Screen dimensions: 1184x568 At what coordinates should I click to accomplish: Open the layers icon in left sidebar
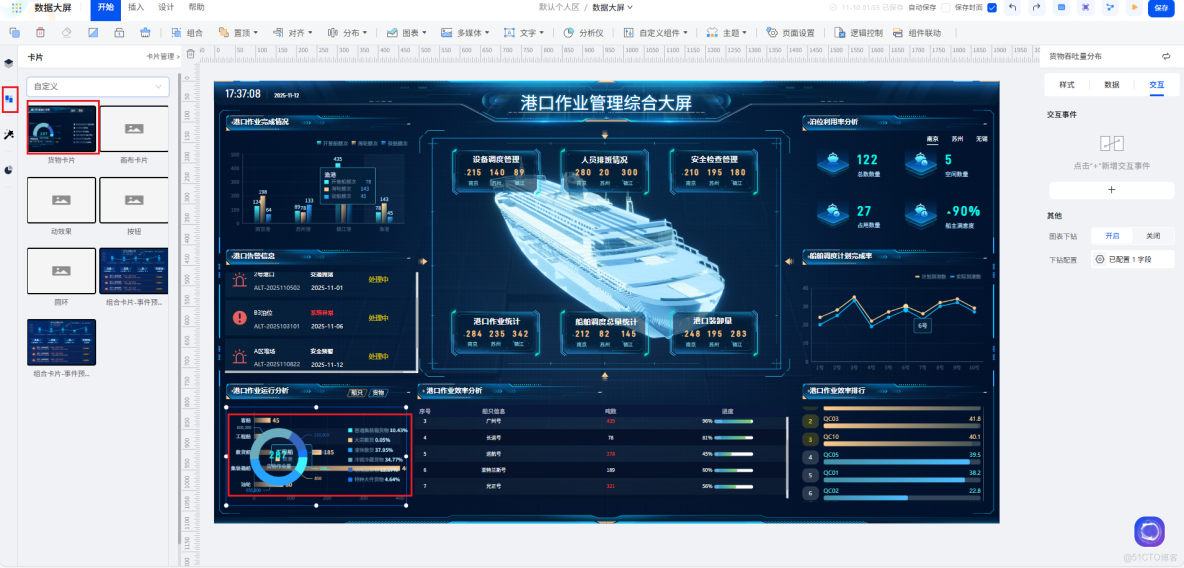pyautogui.click(x=9, y=63)
